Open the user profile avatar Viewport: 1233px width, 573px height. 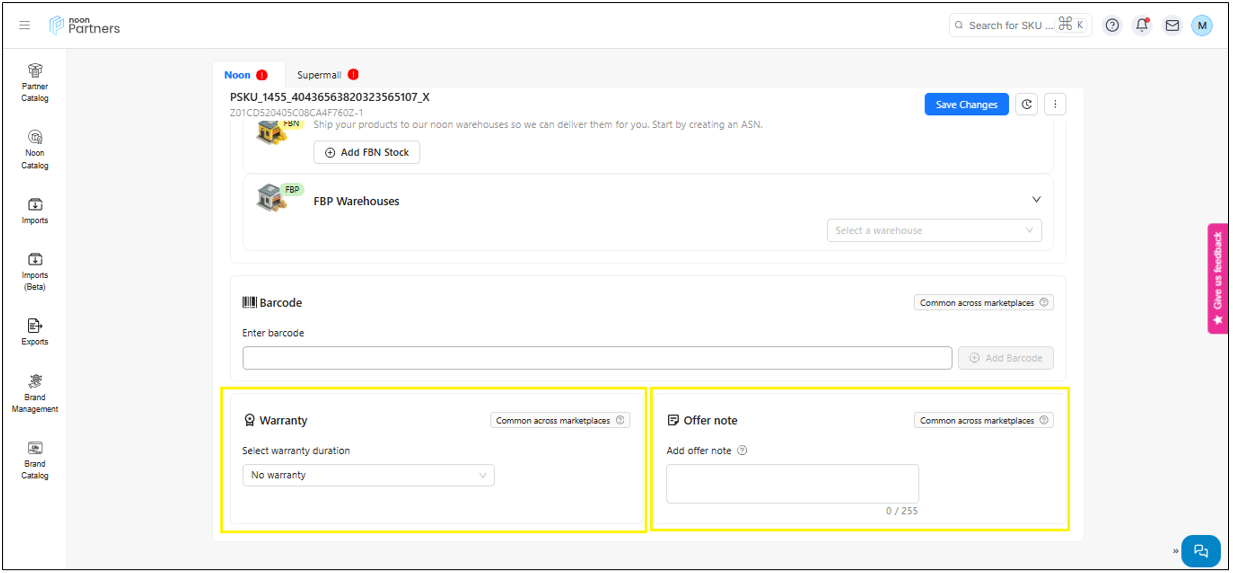[x=1202, y=26]
